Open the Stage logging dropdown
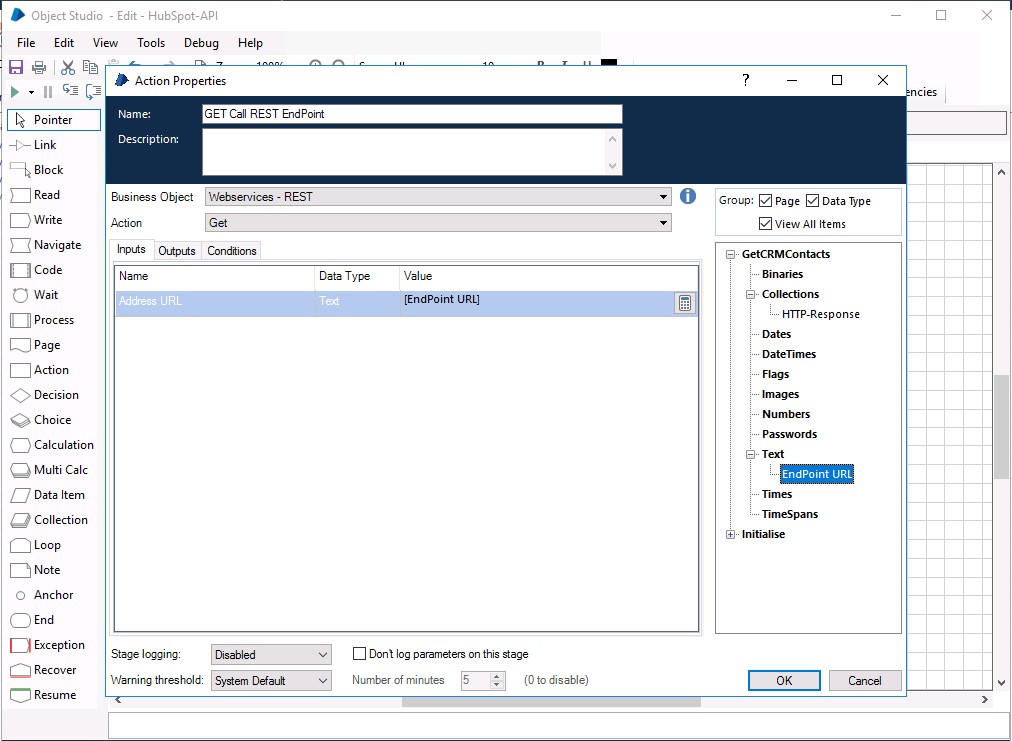The image size is (1012, 741). (271, 655)
